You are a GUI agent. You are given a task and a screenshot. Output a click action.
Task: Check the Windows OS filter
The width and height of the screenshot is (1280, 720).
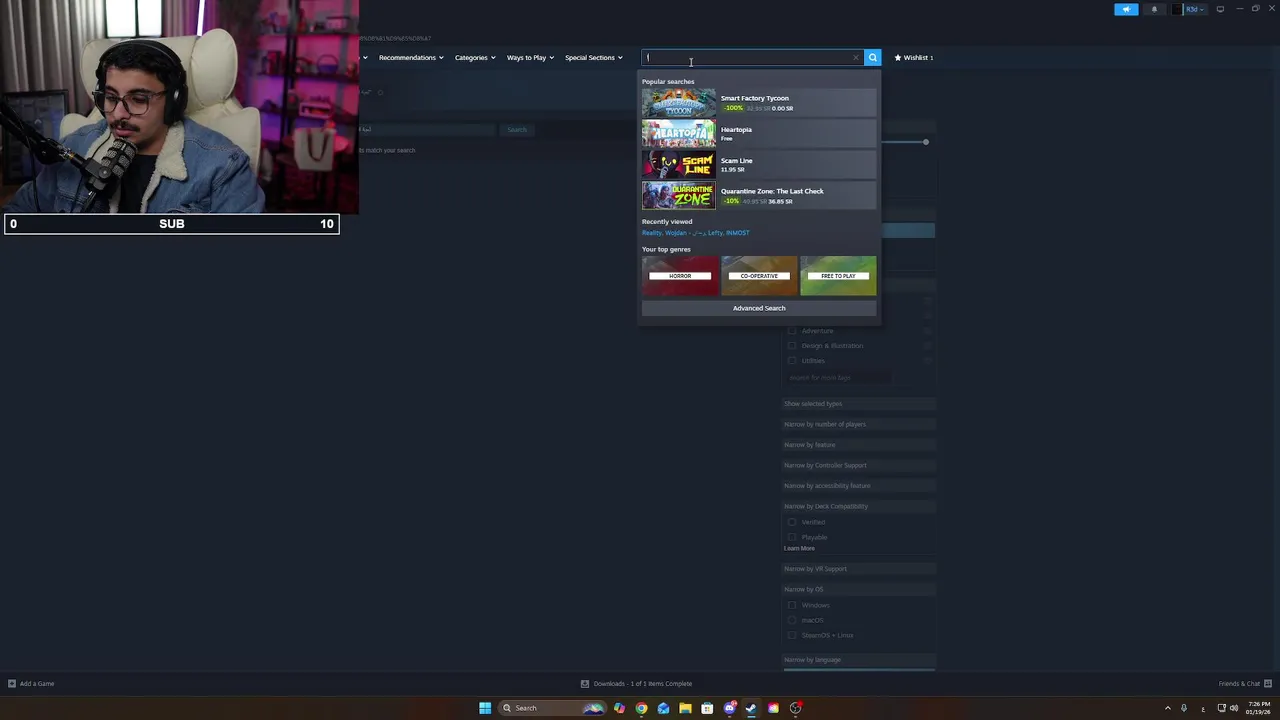[792, 605]
